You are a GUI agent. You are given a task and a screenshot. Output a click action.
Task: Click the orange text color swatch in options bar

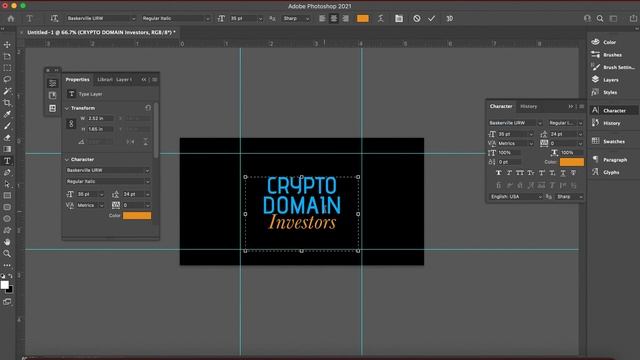tap(362, 18)
